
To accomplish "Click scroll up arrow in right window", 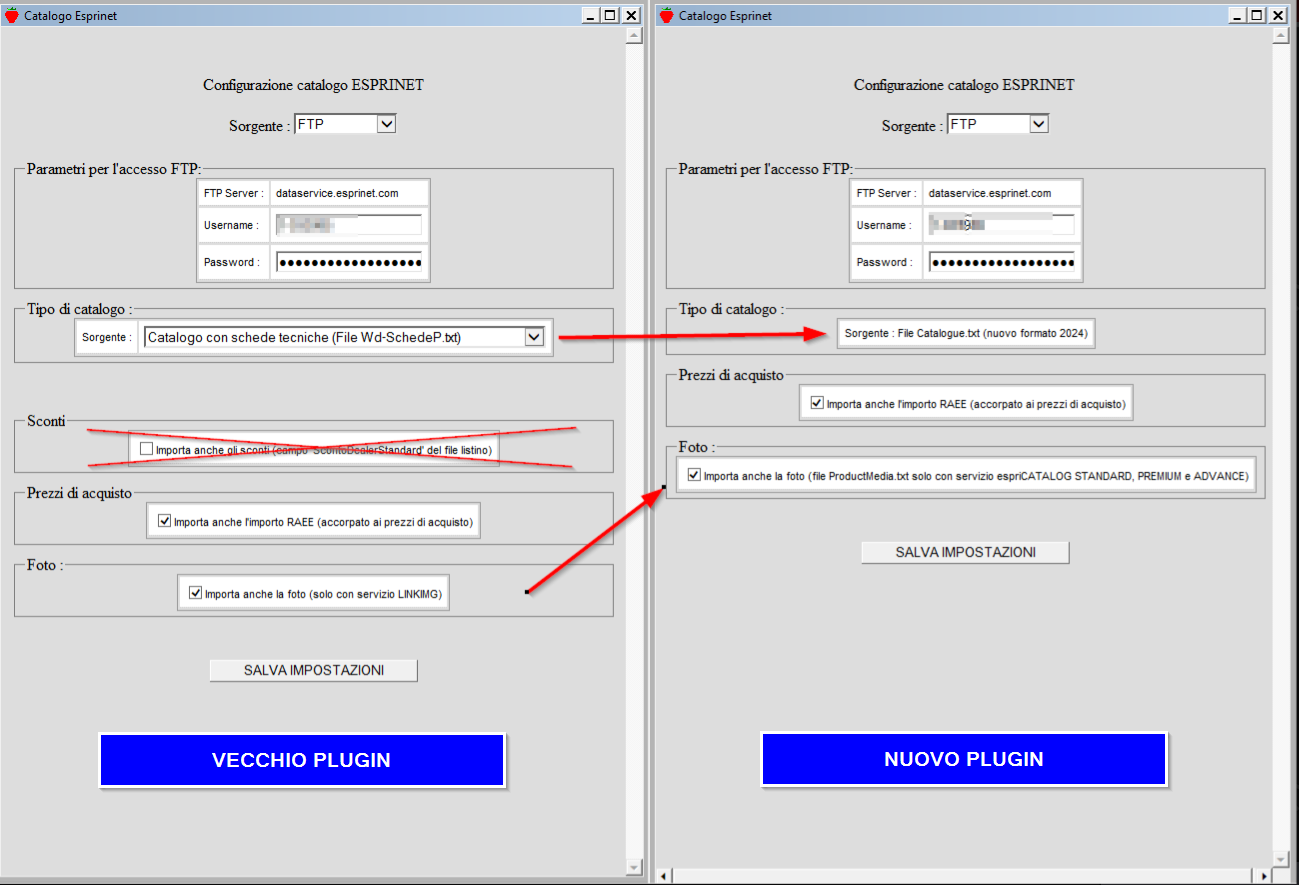I will tap(1281, 36).
